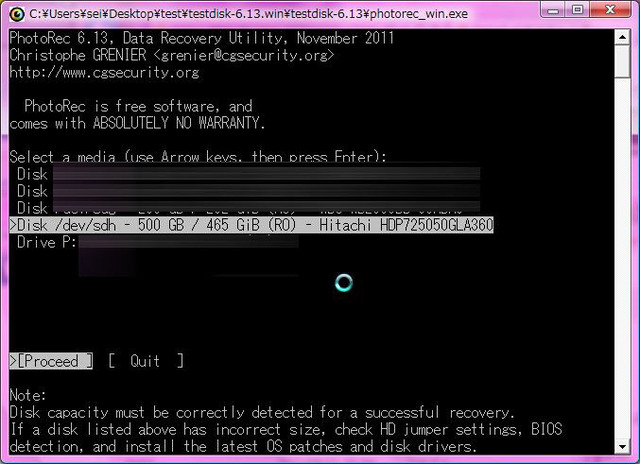Maximize the photorec_win.exe window

coord(577,10)
